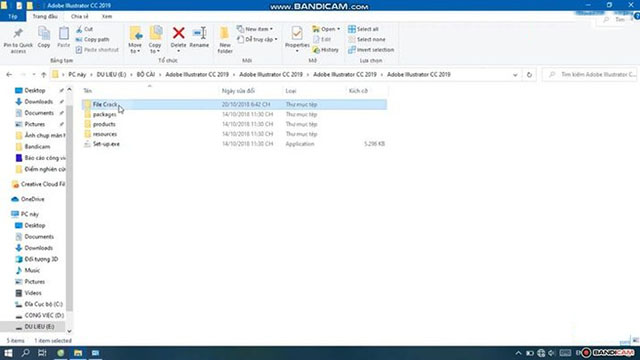Click the red Delete icon
This screenshot has height=360, width=640.
click(x=178, y=33)
